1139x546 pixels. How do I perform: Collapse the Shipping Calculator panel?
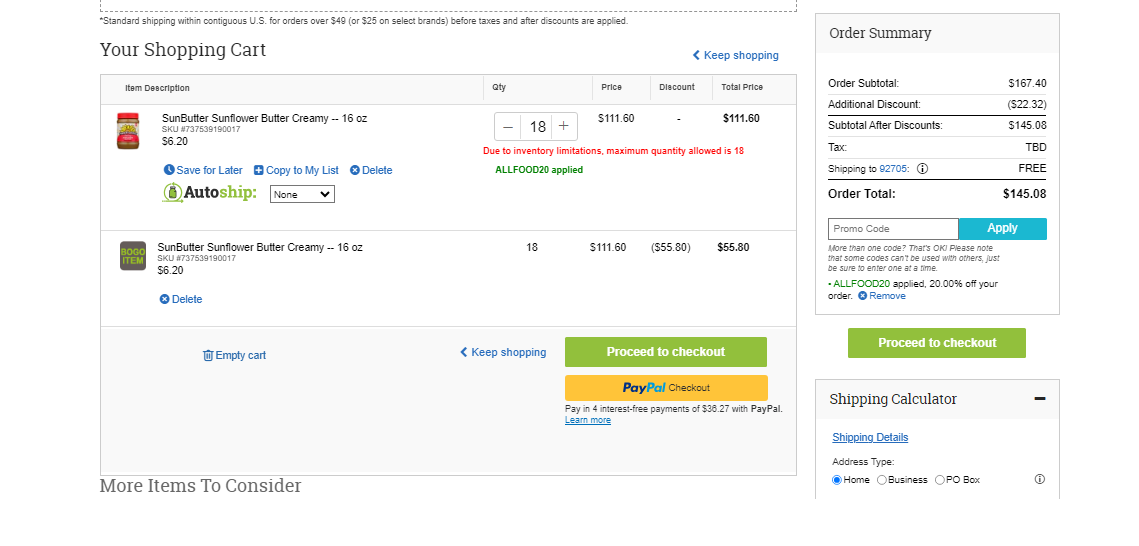(x=1039, y=399)
